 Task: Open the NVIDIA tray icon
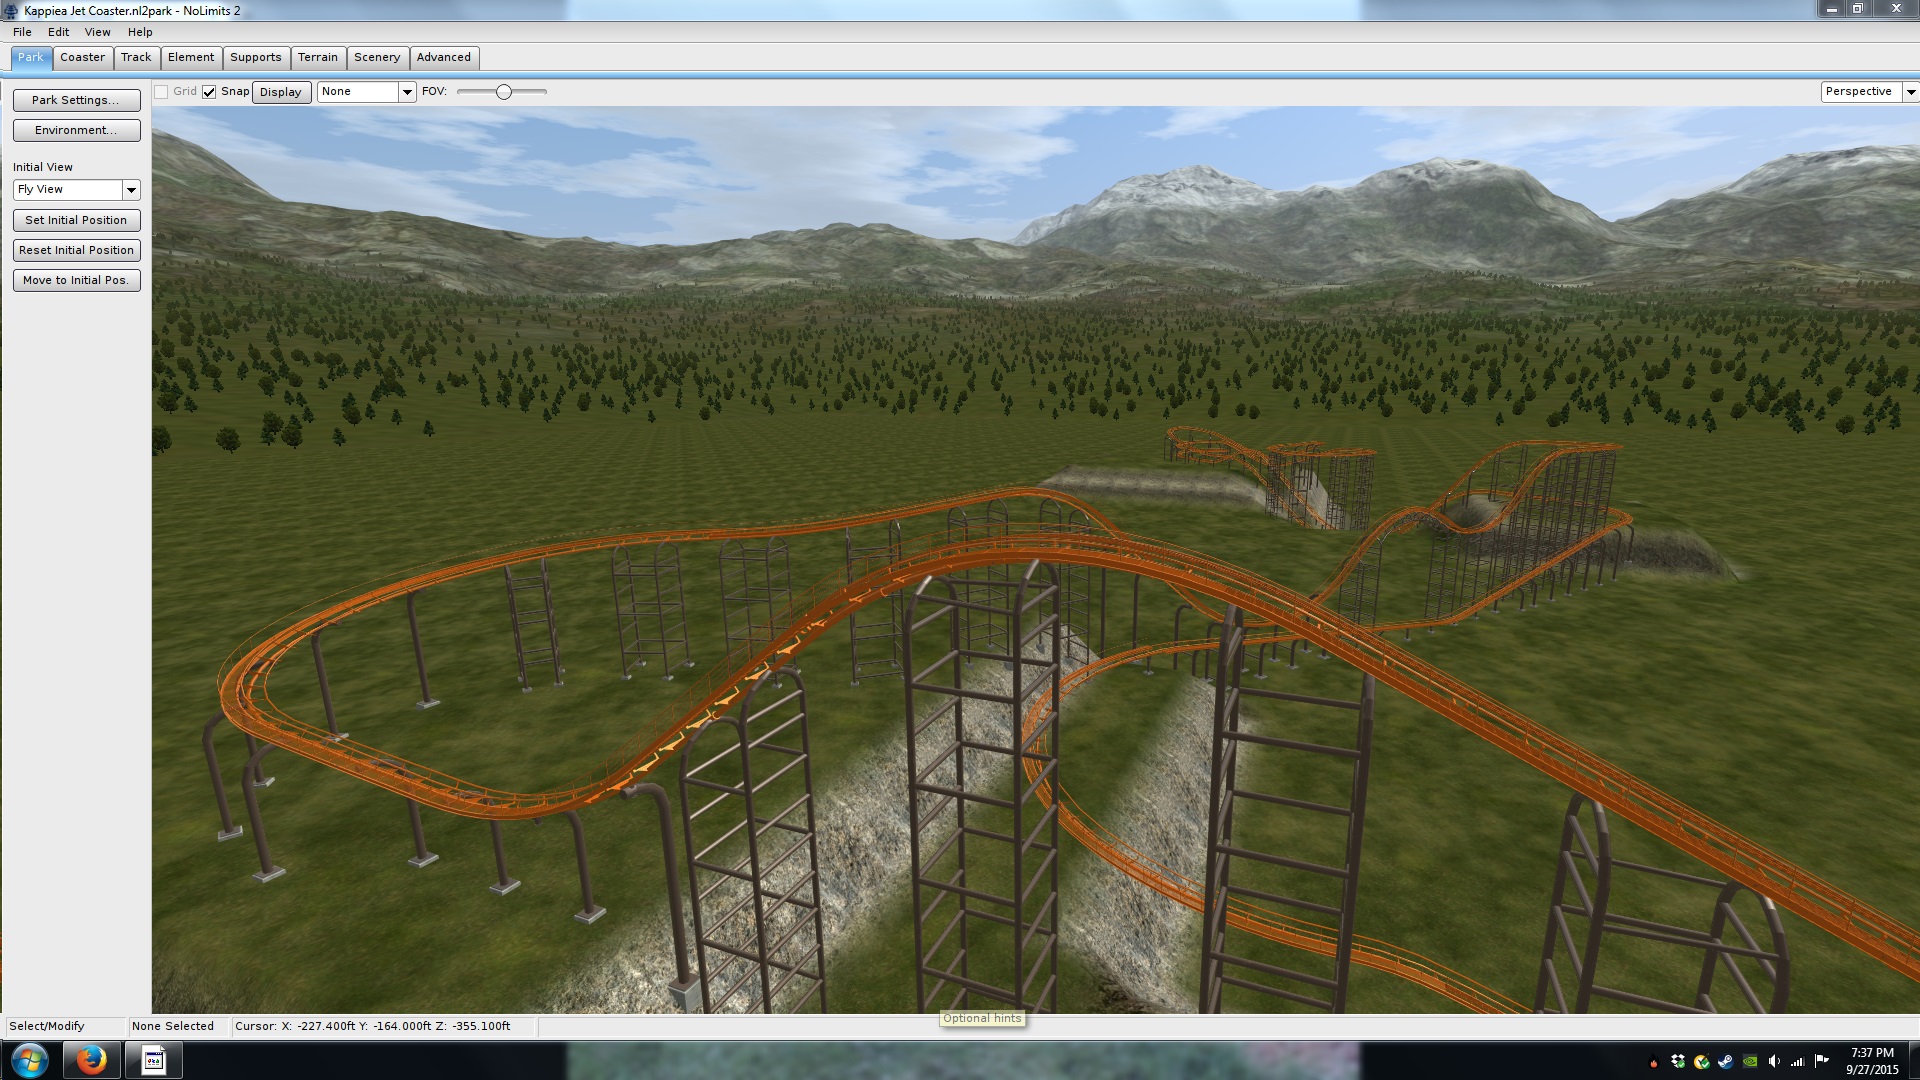(x=1750, y=1061)
